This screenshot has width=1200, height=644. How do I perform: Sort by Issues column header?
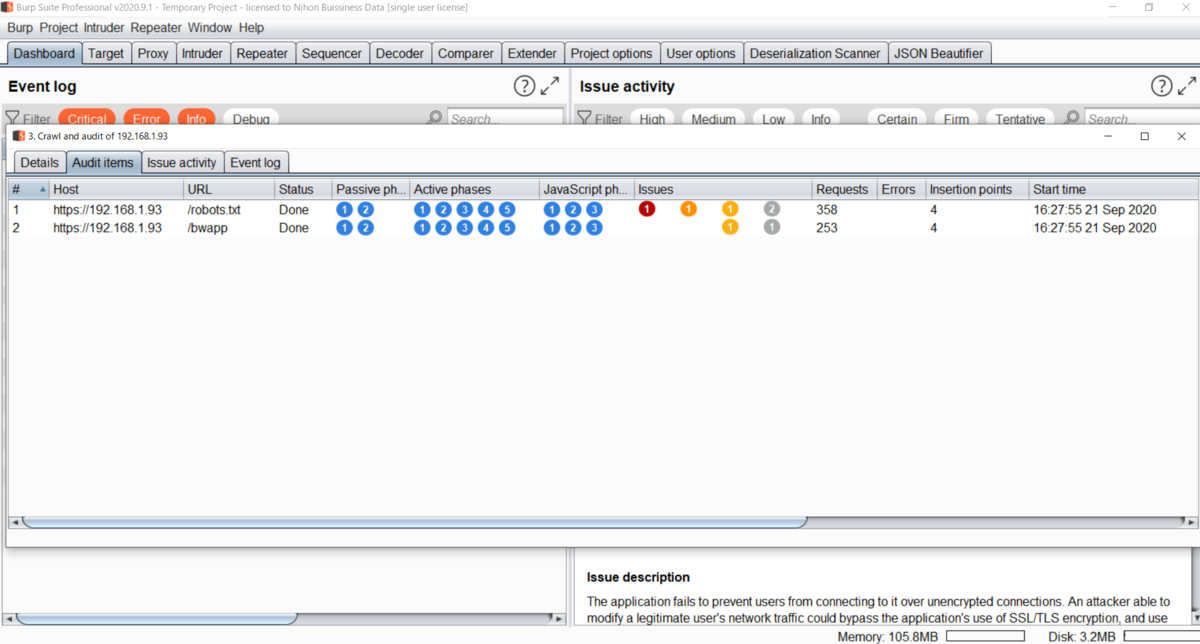[x=723, y=189]
